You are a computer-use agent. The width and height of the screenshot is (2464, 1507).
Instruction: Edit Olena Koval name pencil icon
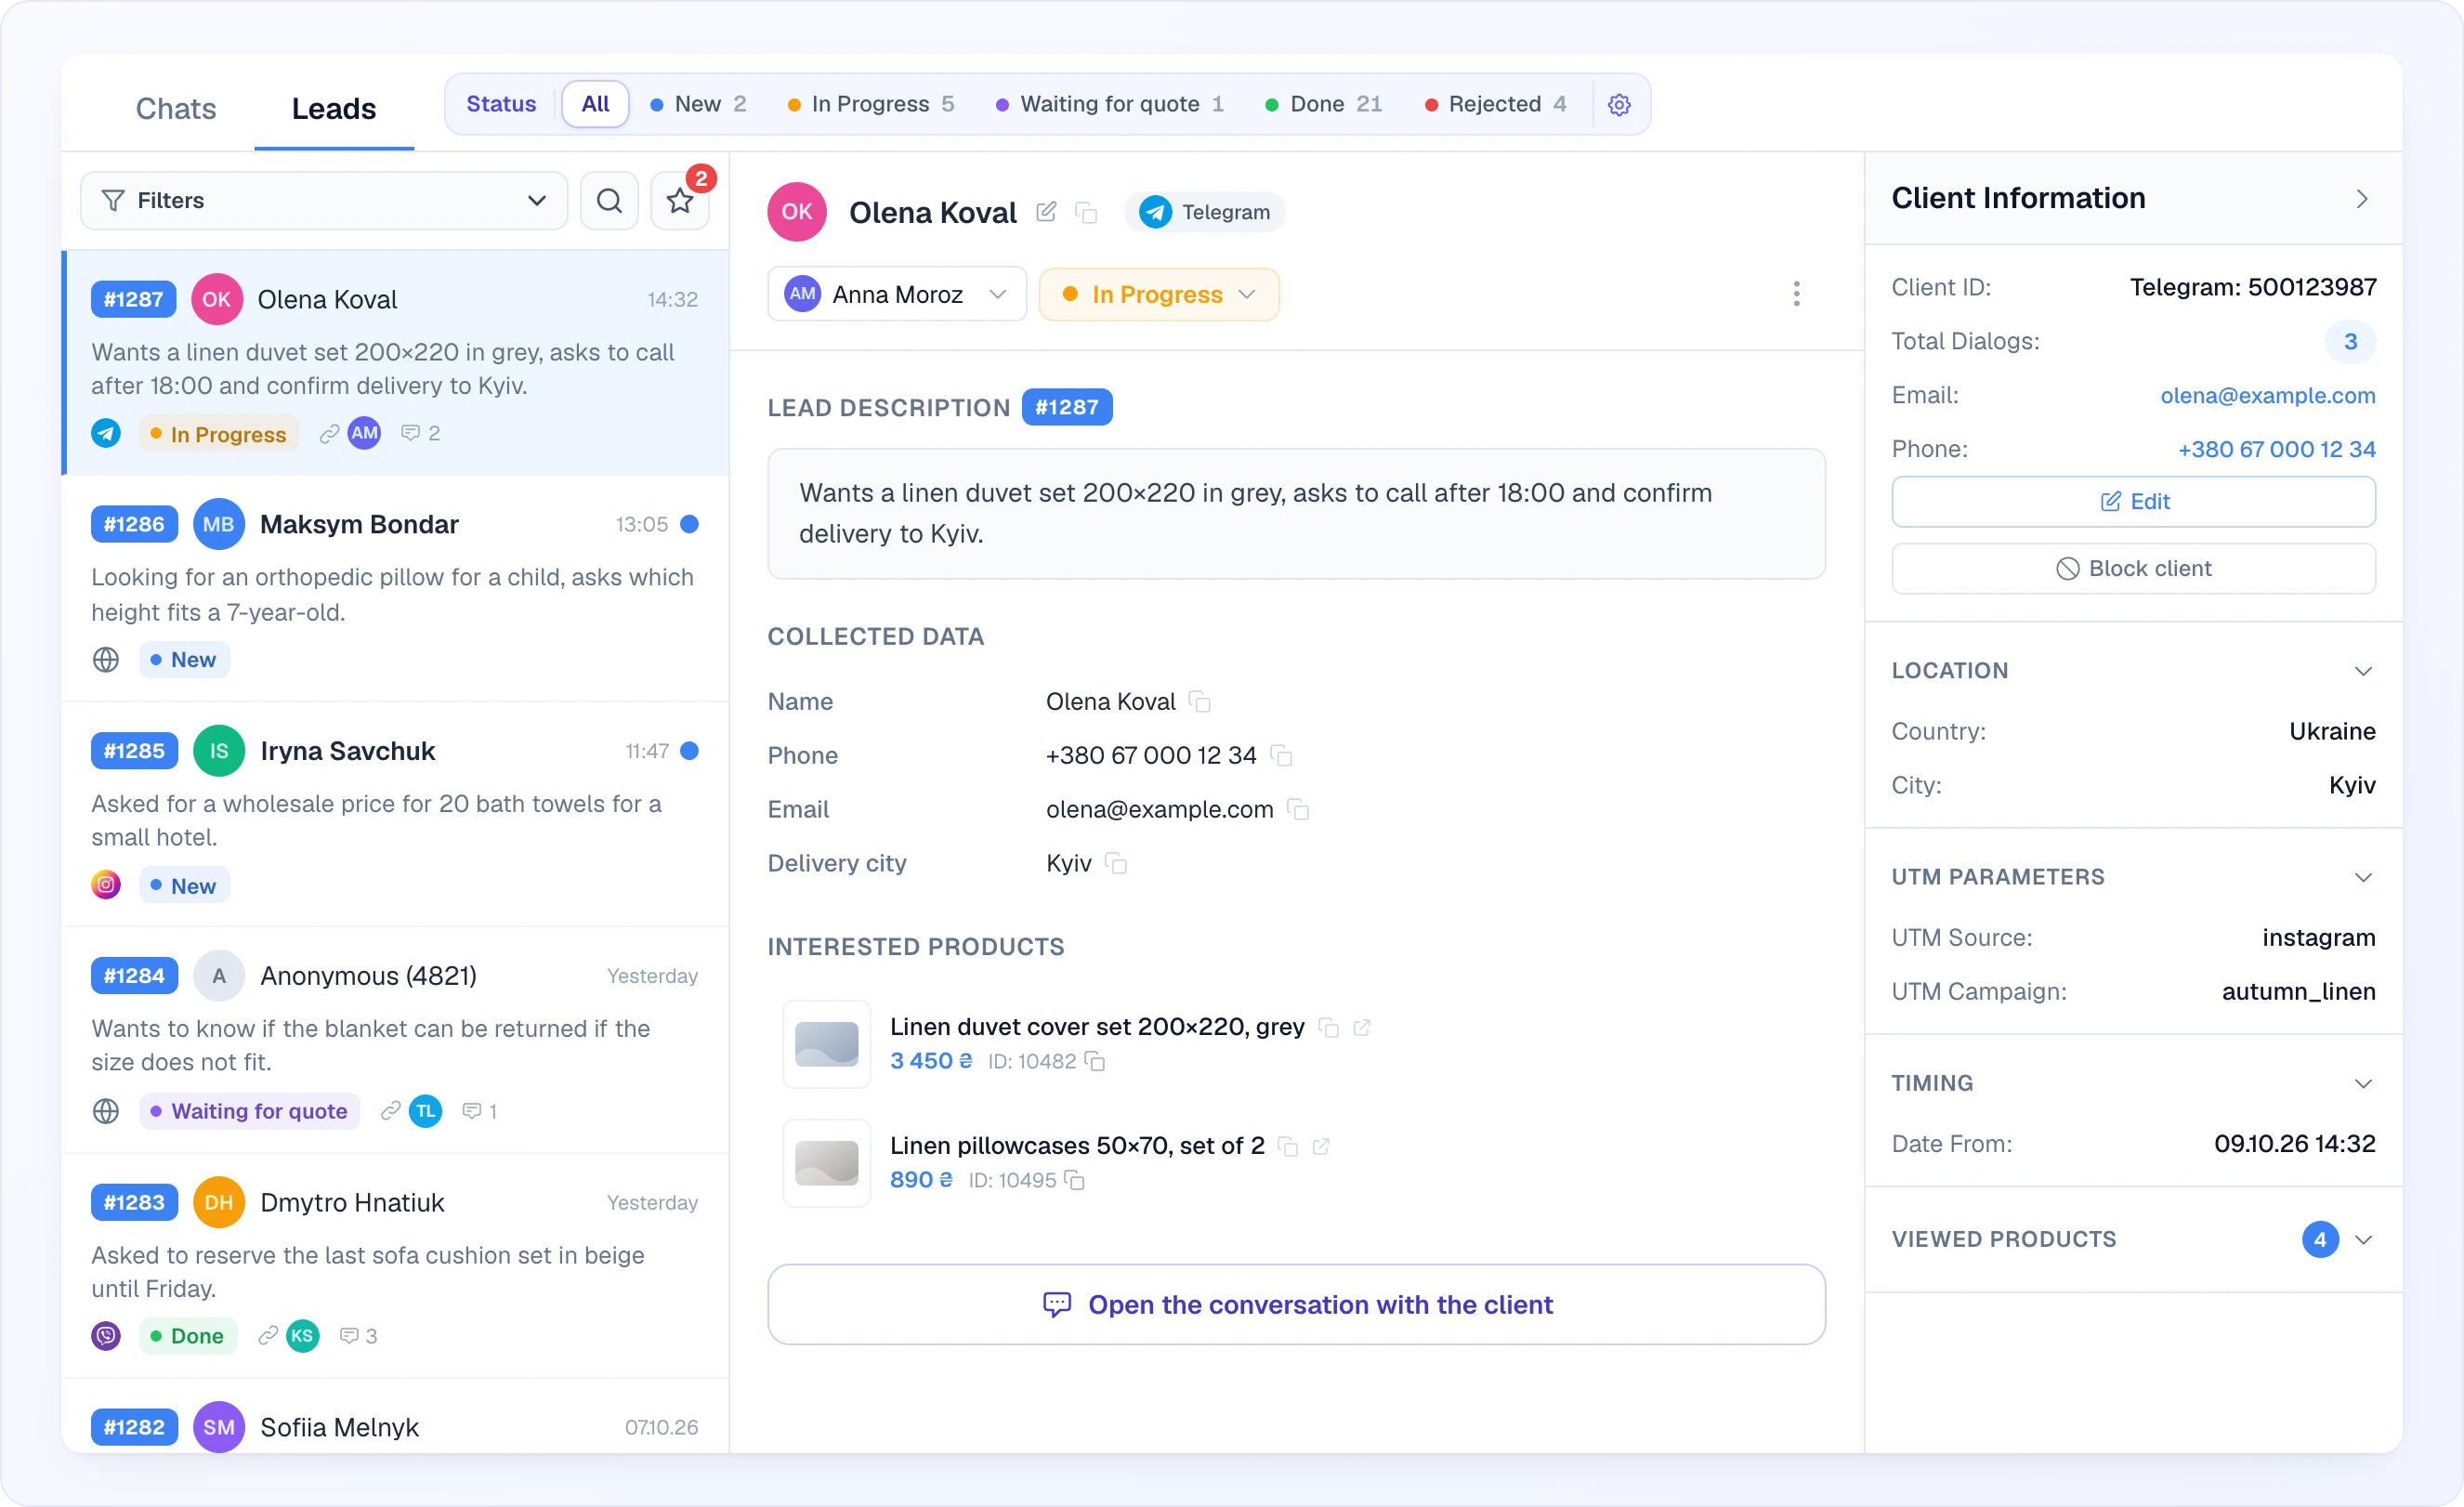(1046, 212)
